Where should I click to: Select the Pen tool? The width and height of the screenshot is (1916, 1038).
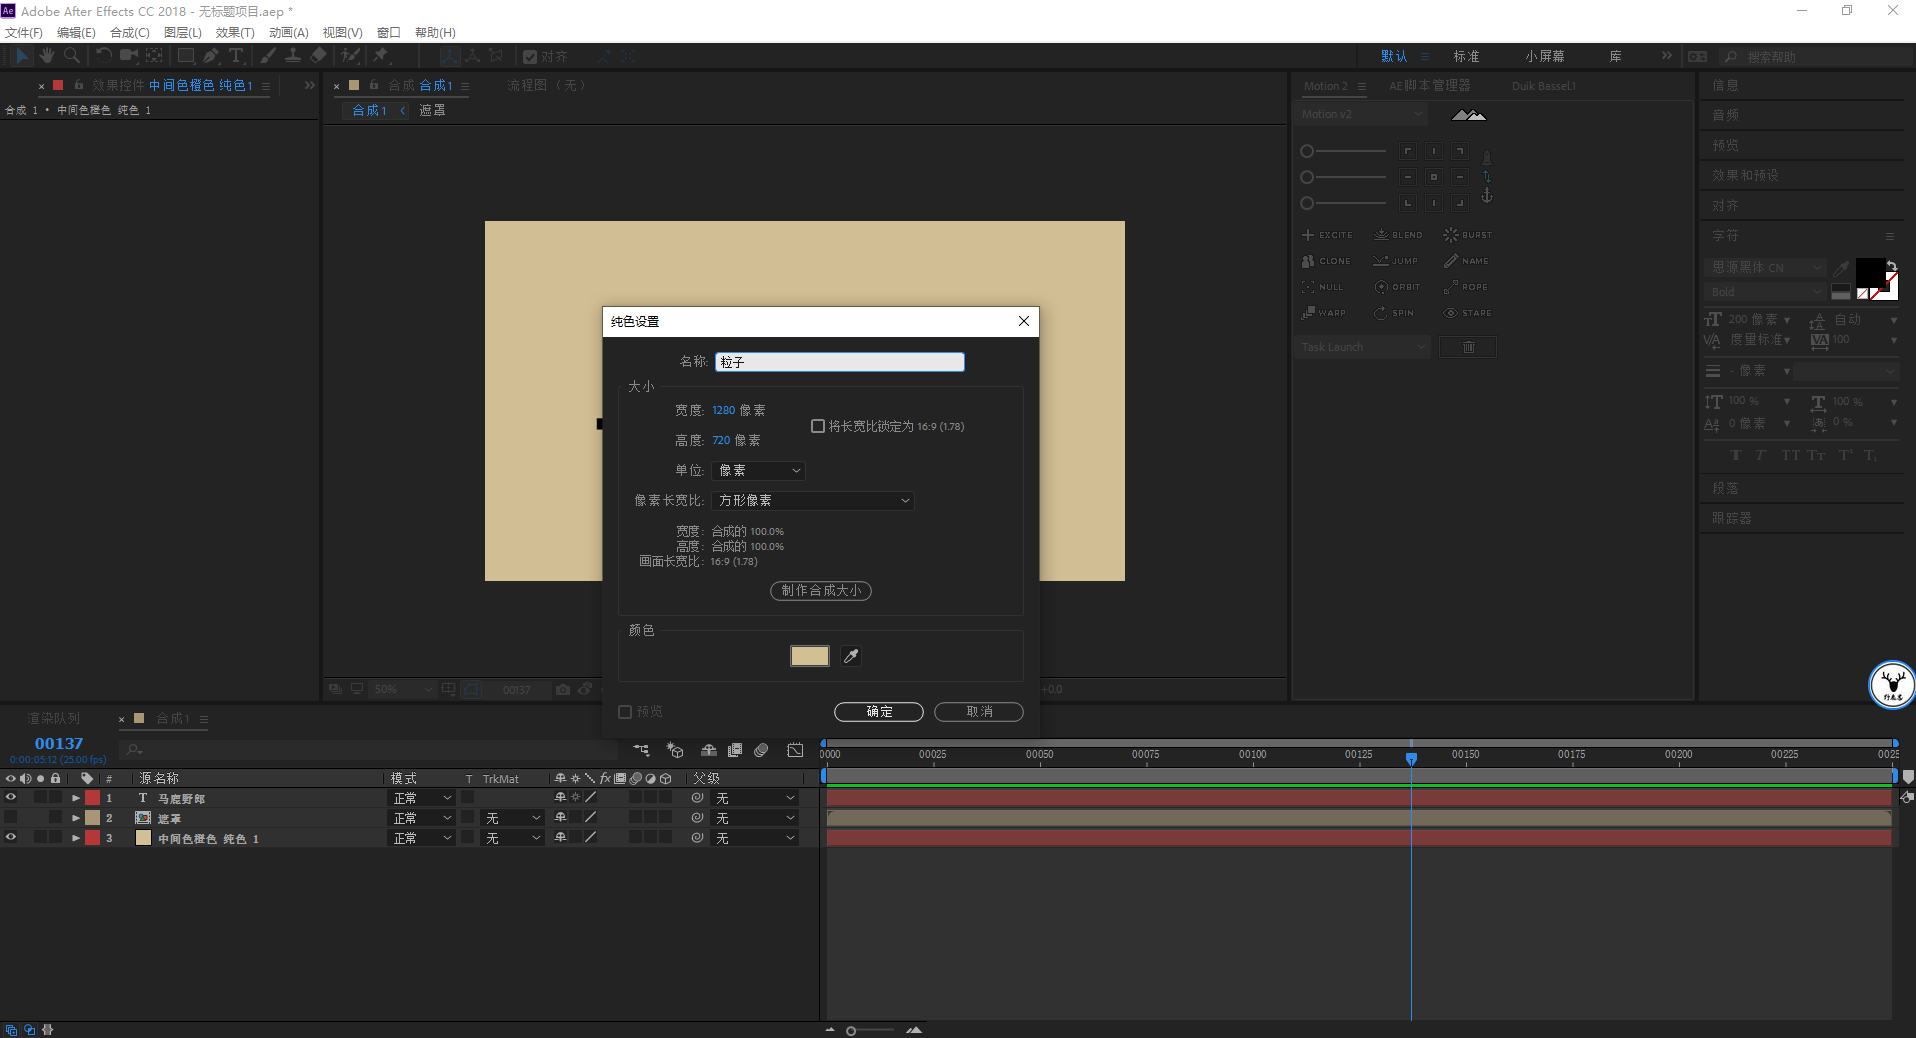pyautogui.click(x=211, y=56)
